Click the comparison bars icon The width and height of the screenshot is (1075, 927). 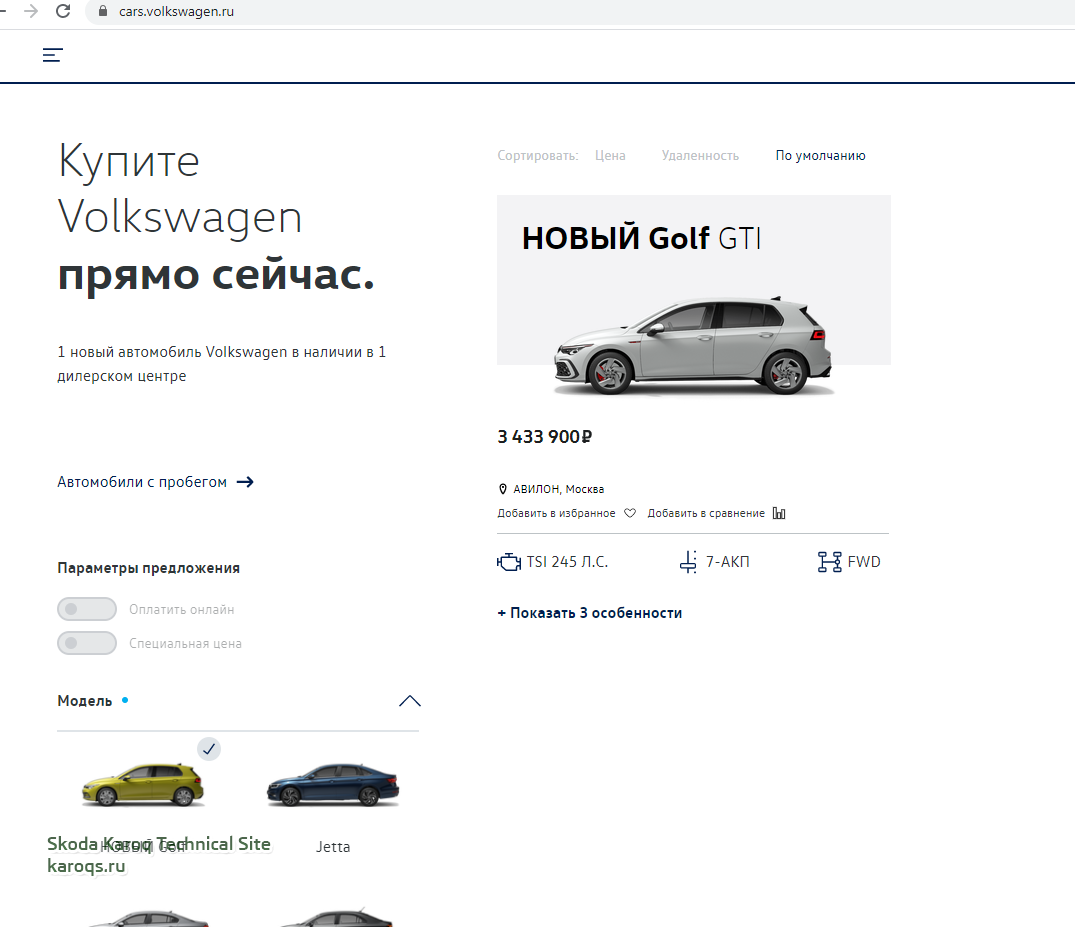coord(779,513)
